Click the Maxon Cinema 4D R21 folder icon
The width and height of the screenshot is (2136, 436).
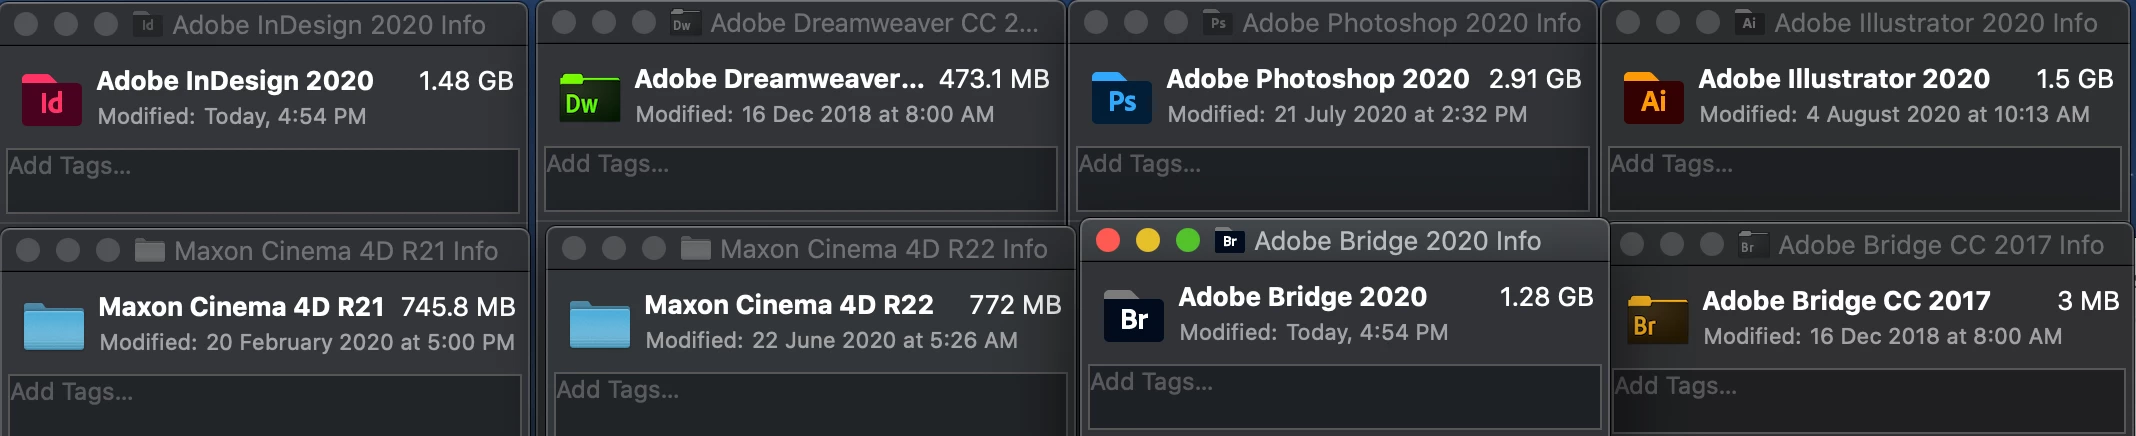tap(54, 325)
